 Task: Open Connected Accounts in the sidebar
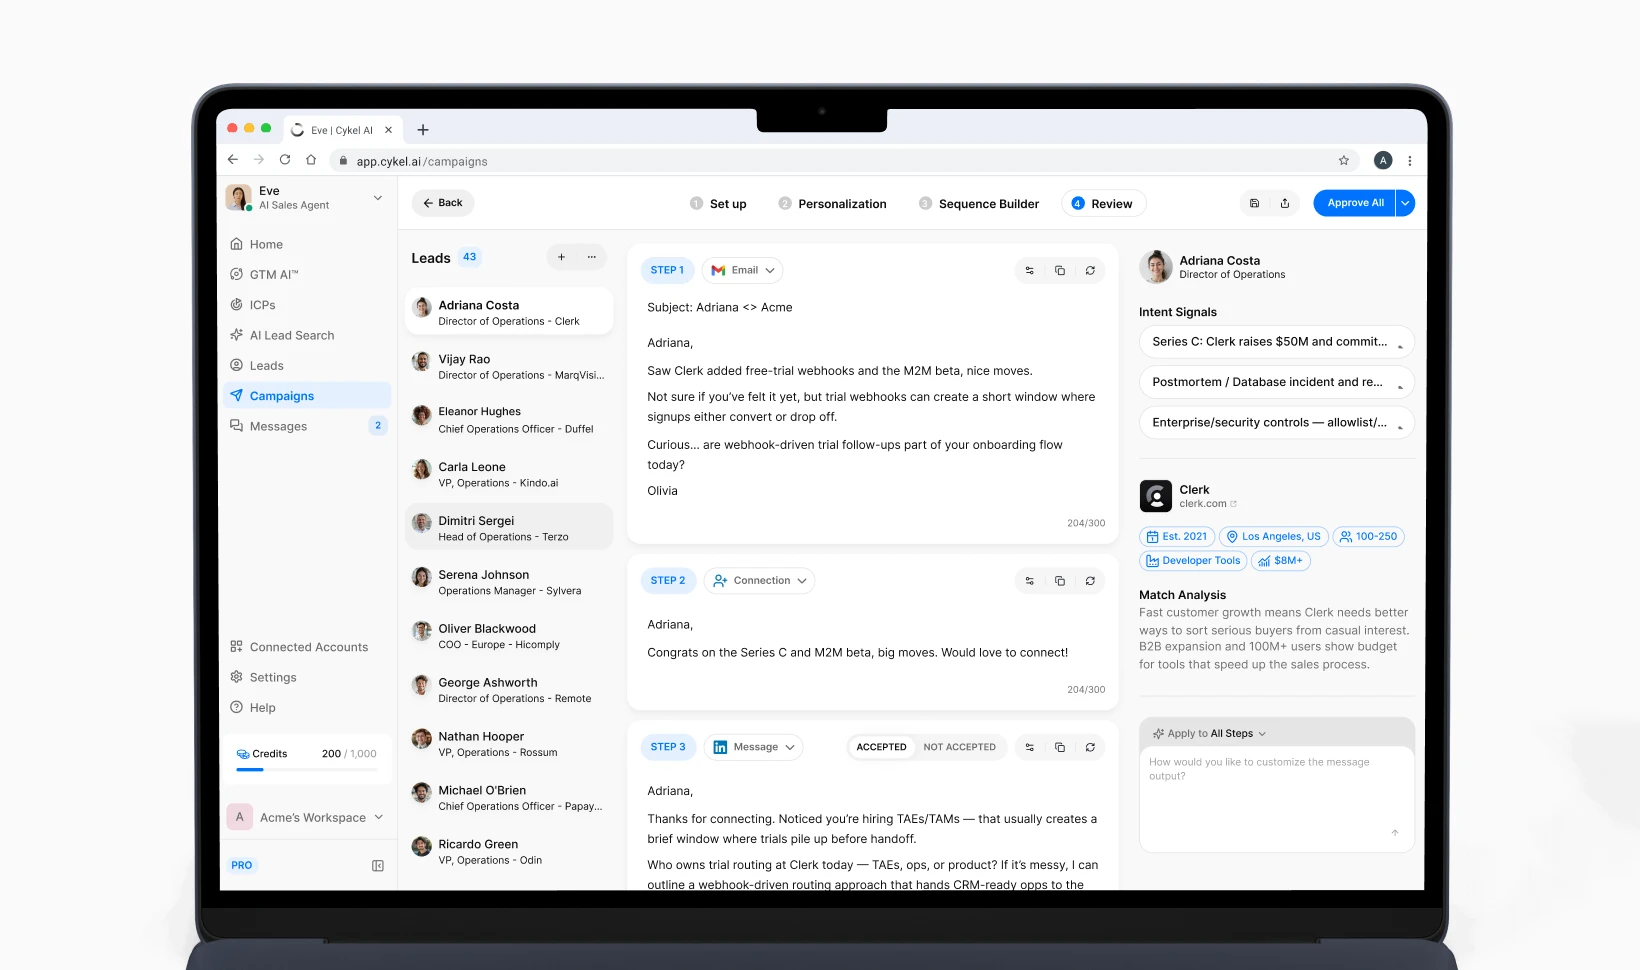(307, 647)
